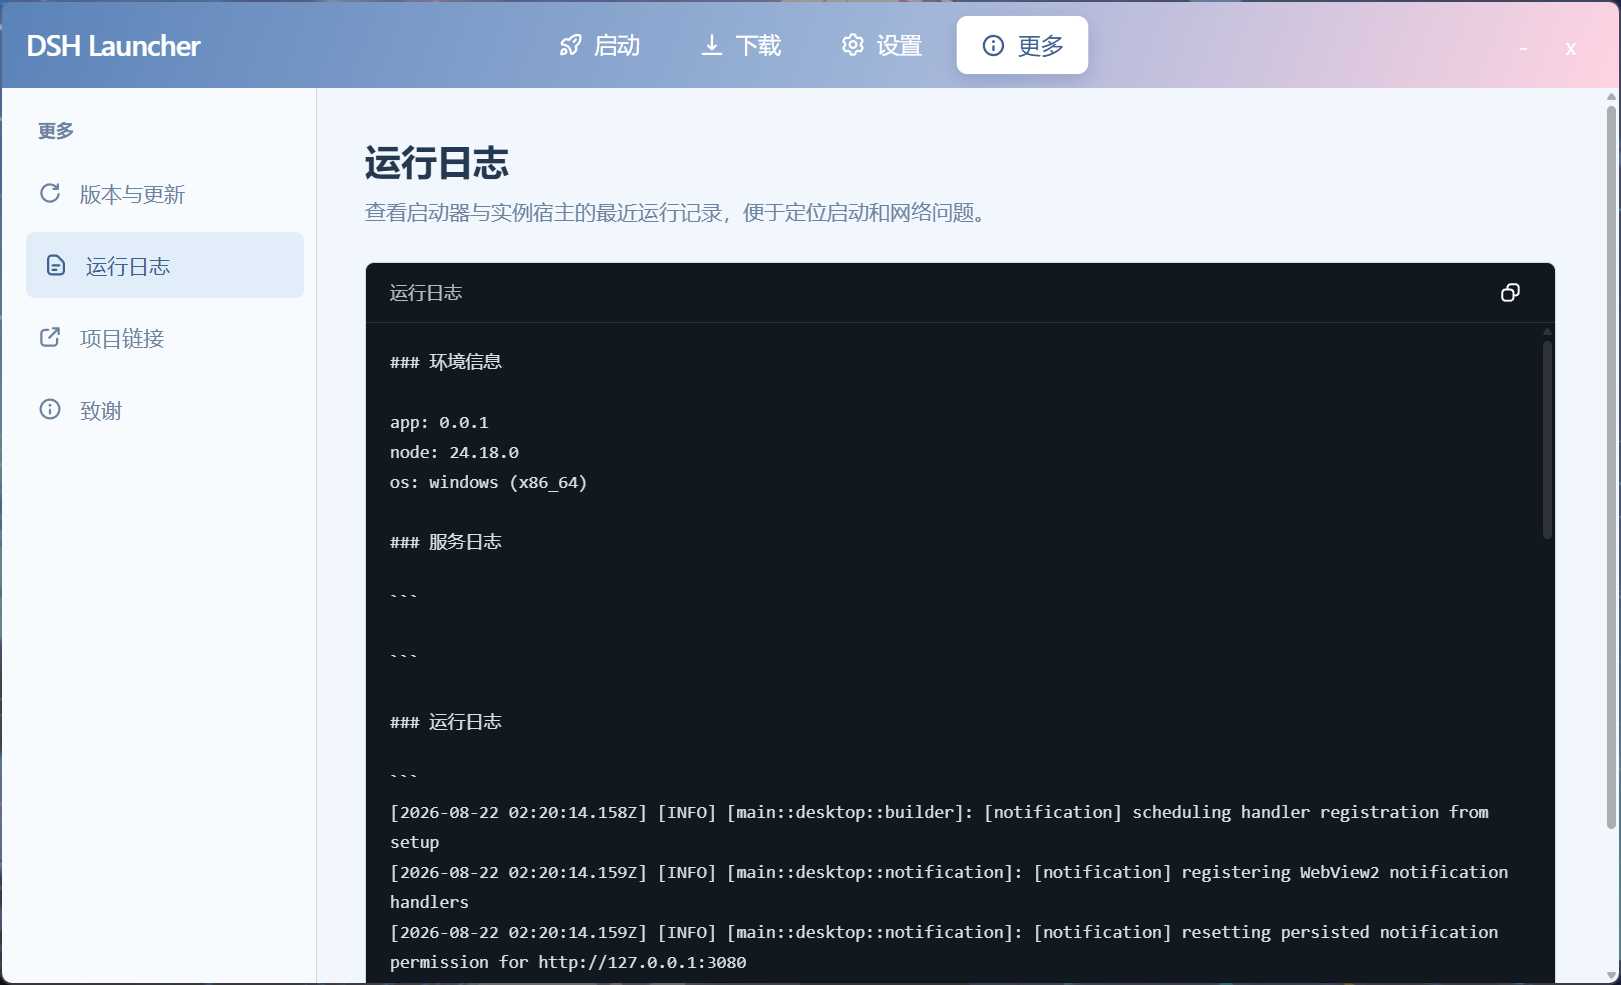Click the 运行日志 log panel header label

tap(426, 293)
